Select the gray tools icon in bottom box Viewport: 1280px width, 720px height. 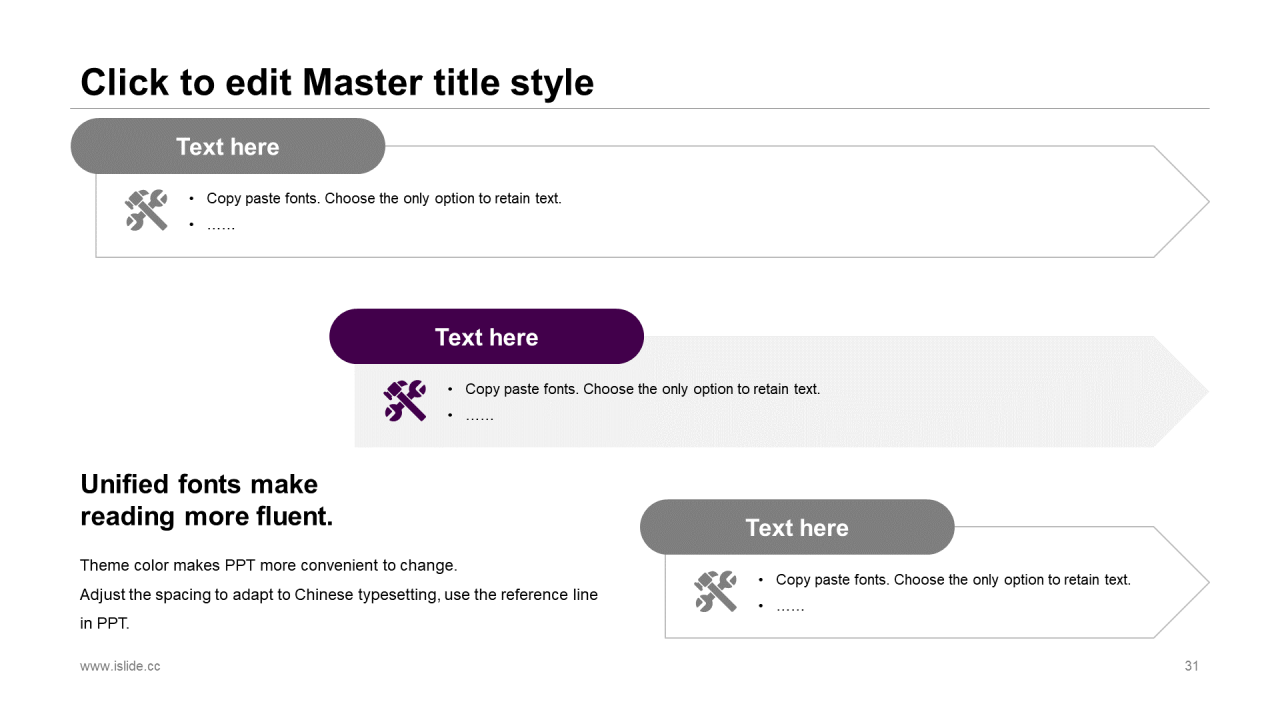pos(716,592)
